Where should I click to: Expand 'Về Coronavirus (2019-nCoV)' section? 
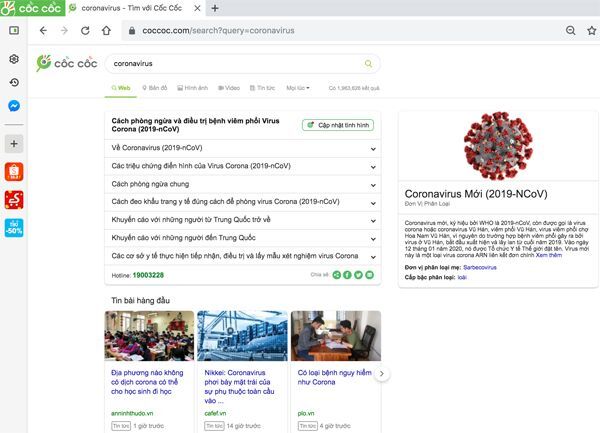pyautogui.click(x=243, y=148)
